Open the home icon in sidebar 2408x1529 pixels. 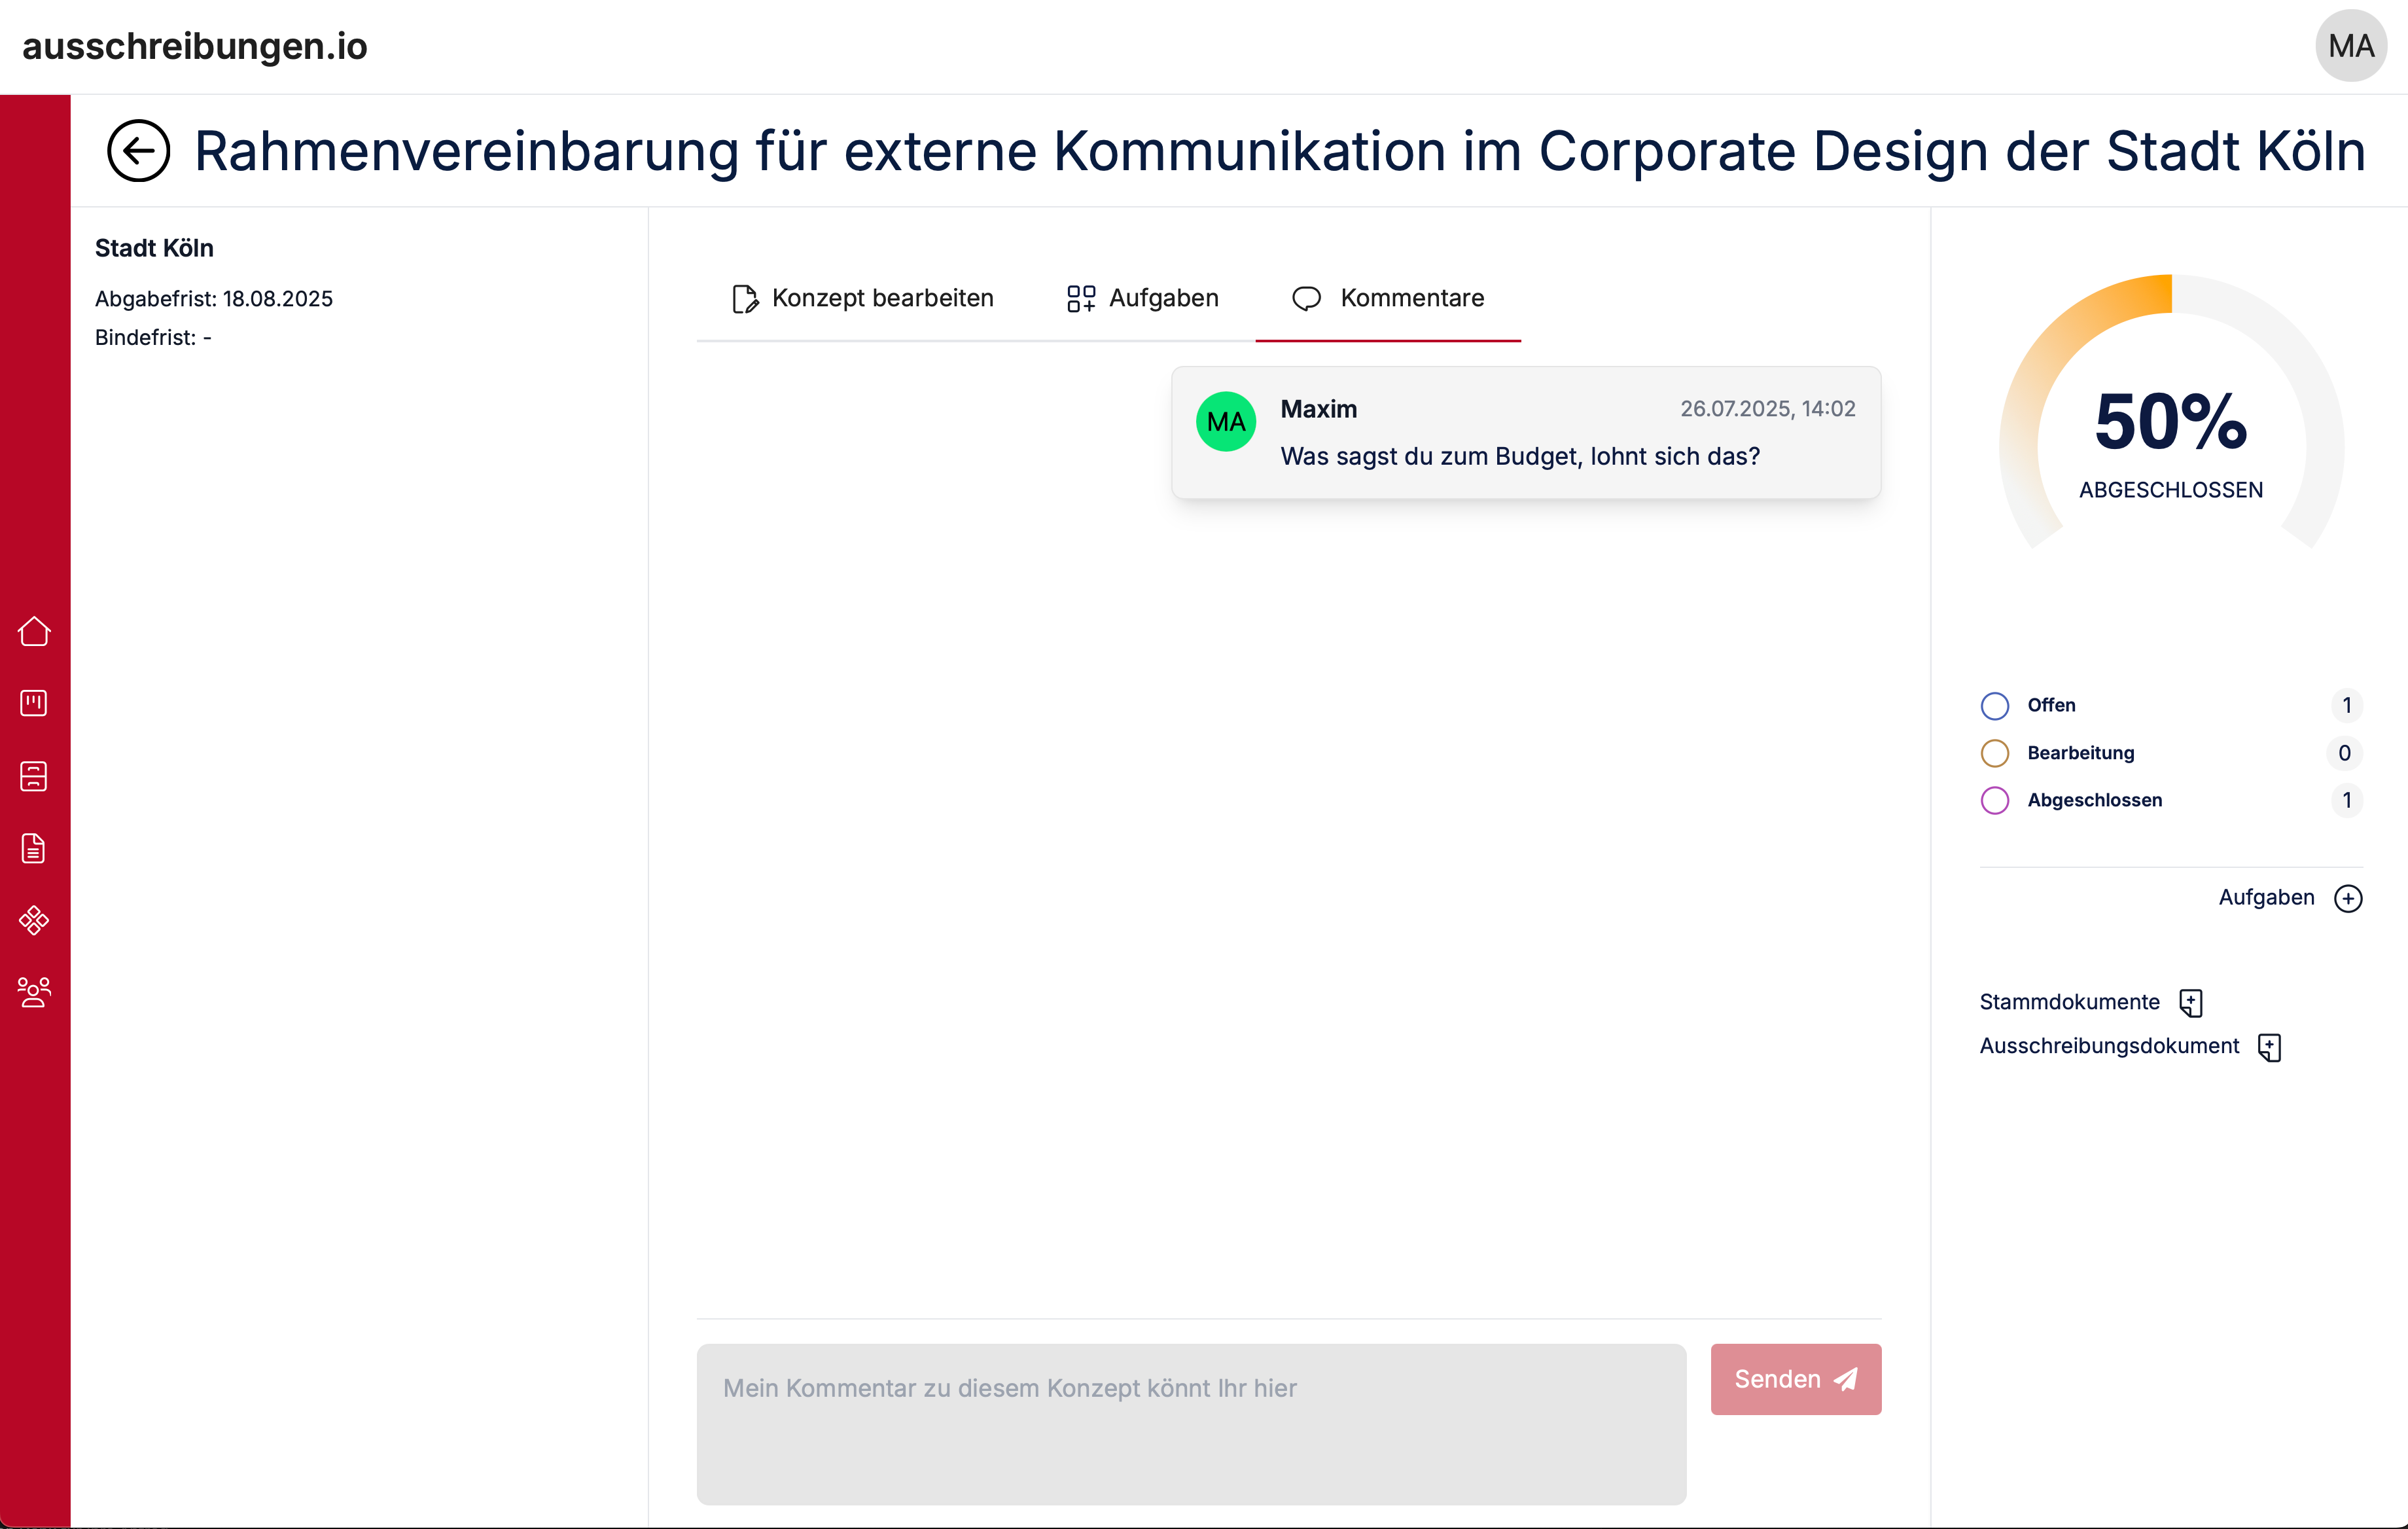click(x=34, y=631)
